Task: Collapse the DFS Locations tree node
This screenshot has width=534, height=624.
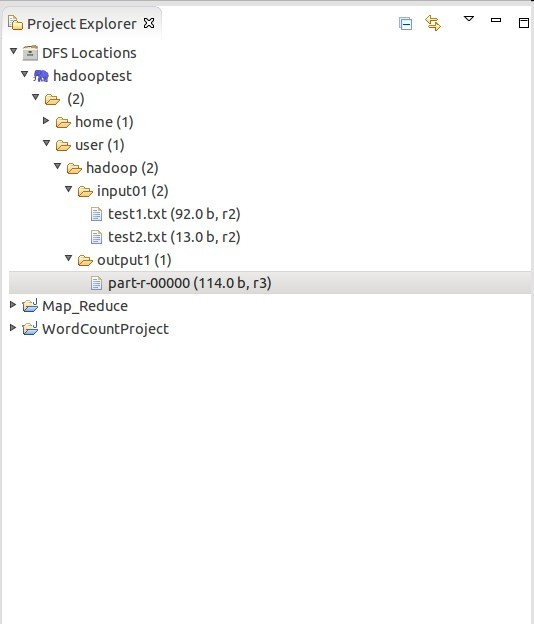Action: point(13,51)
